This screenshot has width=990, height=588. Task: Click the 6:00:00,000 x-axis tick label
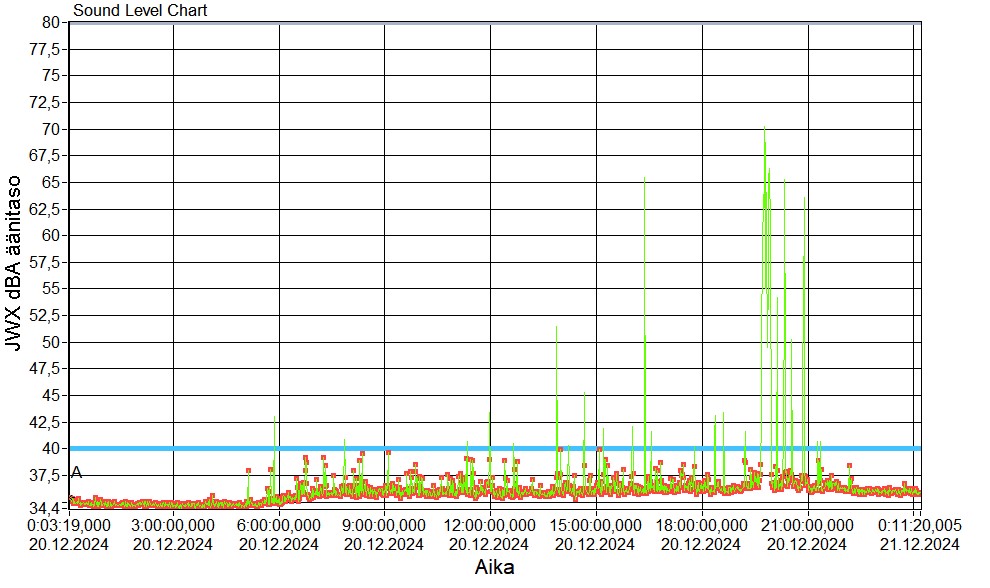(x=279, y=524)
